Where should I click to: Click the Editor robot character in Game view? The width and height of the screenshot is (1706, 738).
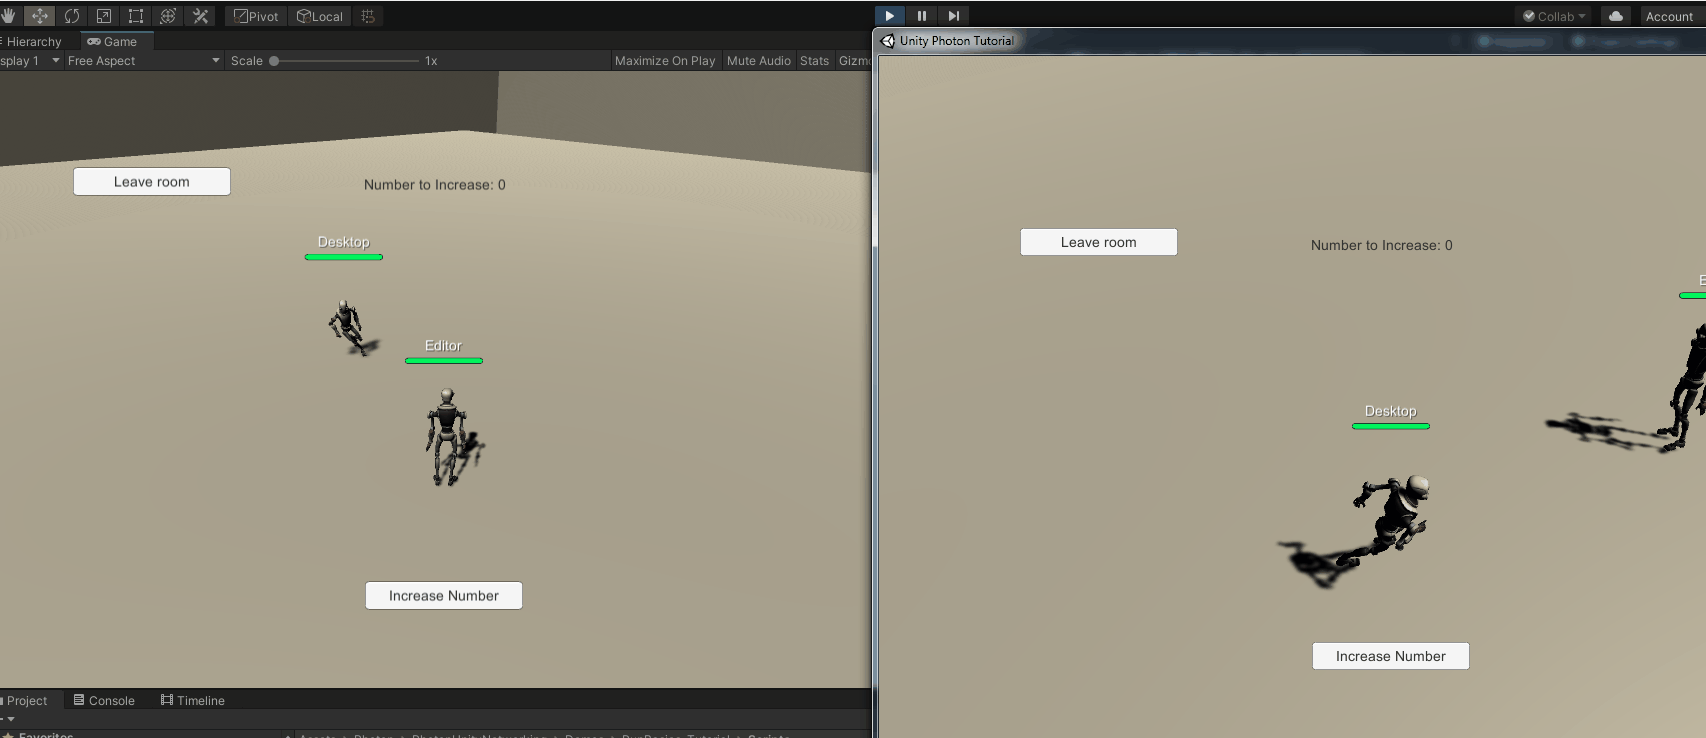coord(447,437)
